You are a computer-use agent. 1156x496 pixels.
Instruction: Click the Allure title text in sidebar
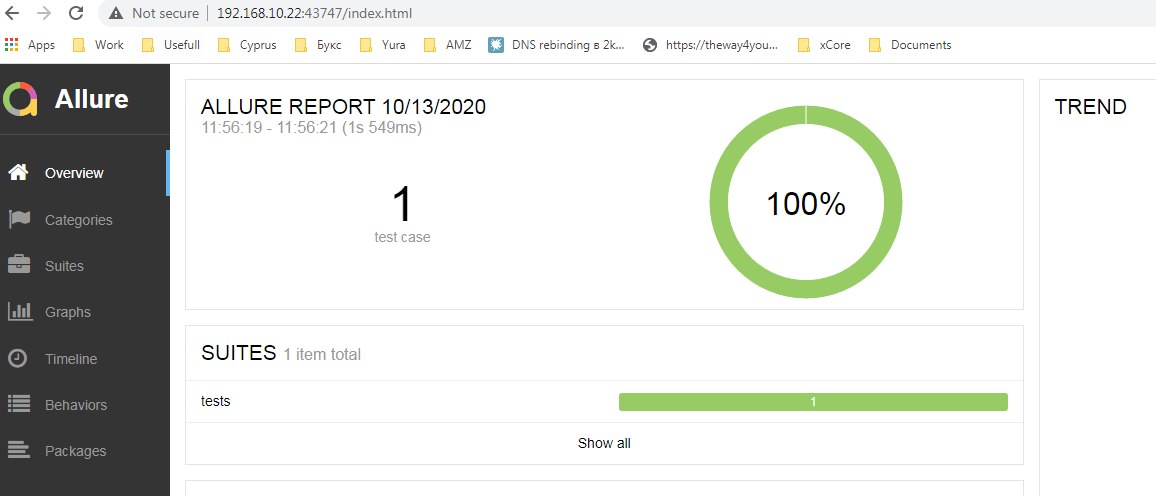pos(91,99)
